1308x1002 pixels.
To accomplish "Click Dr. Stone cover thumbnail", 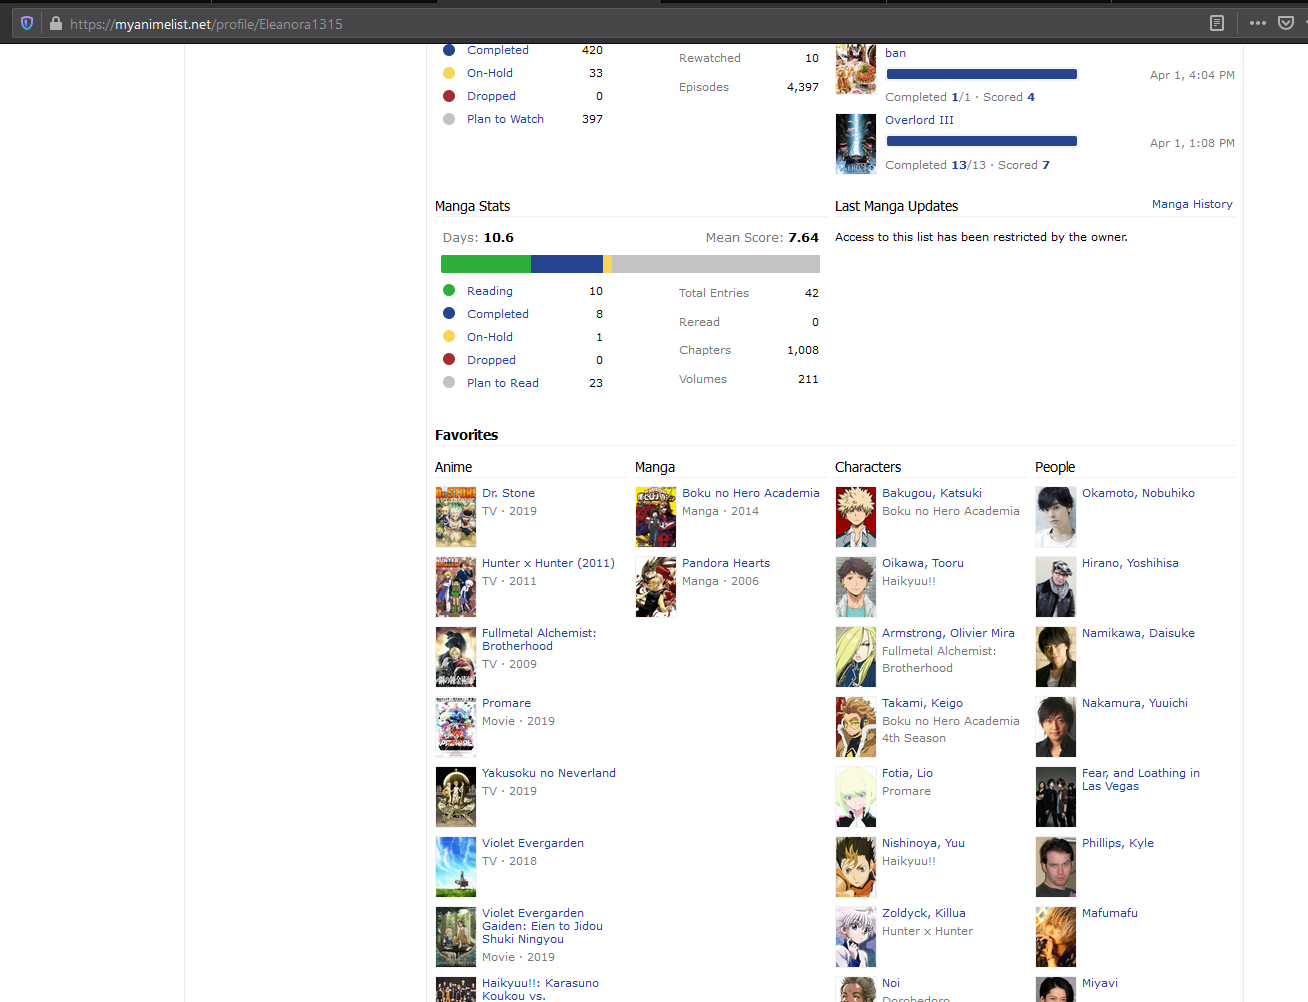I will [x=456, y=517].
